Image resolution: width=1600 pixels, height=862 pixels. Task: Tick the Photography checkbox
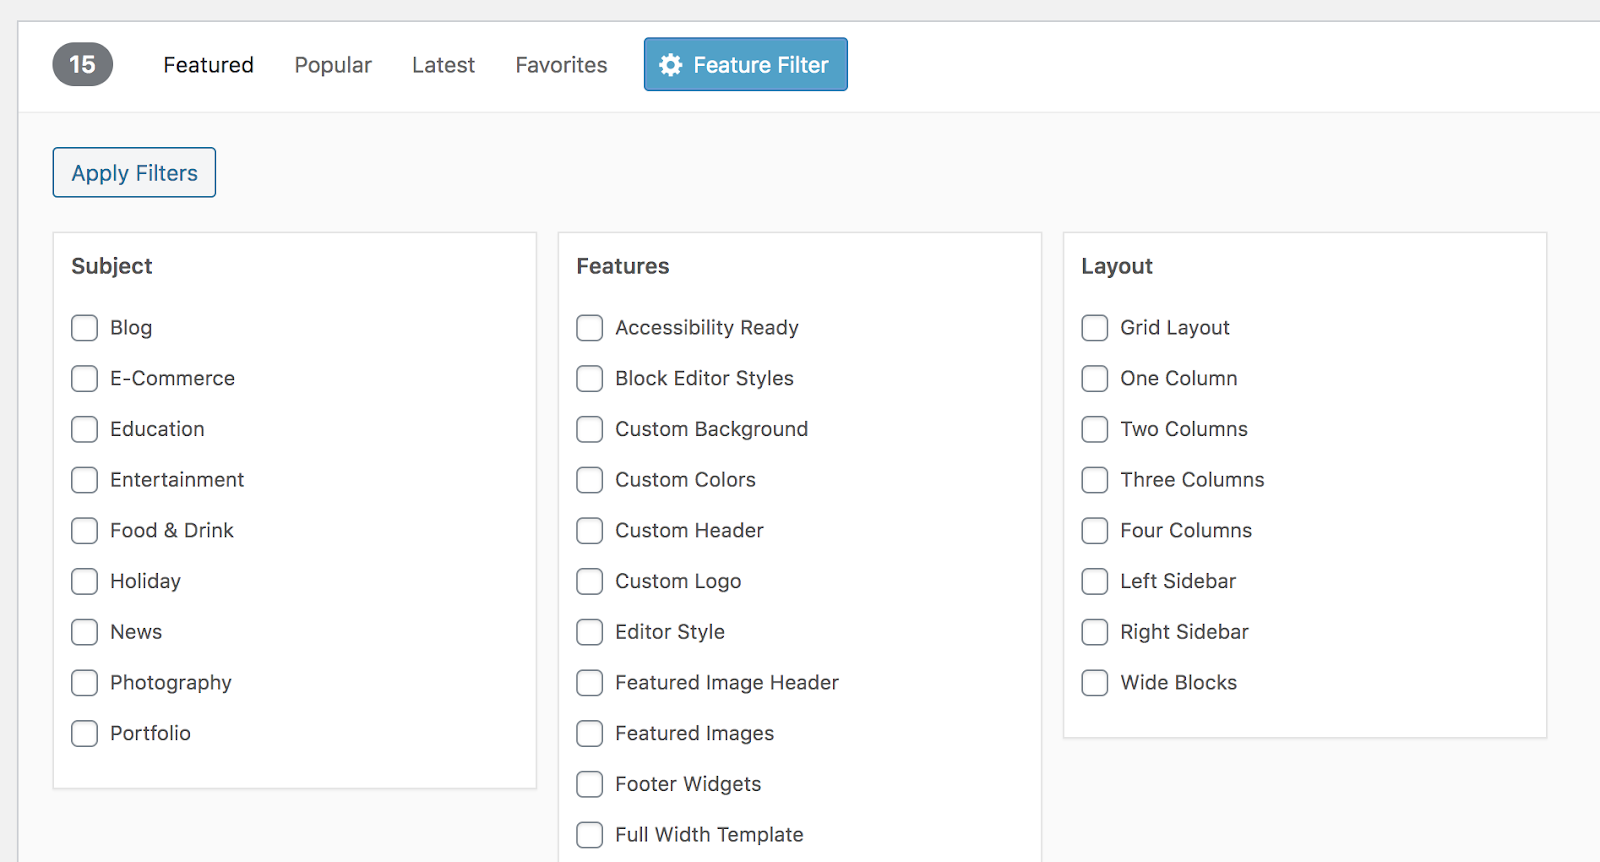click(x=85, y=683)
